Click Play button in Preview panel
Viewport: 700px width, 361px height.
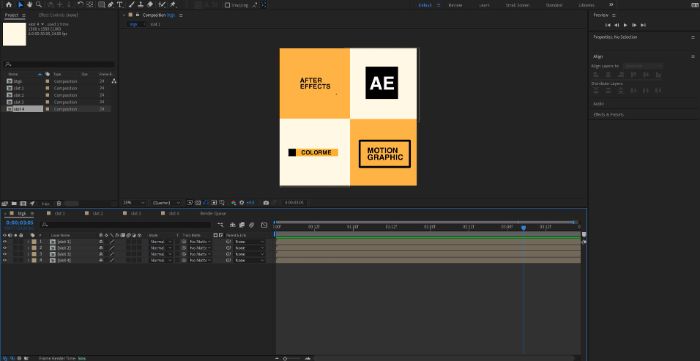[x=625, y=25]
